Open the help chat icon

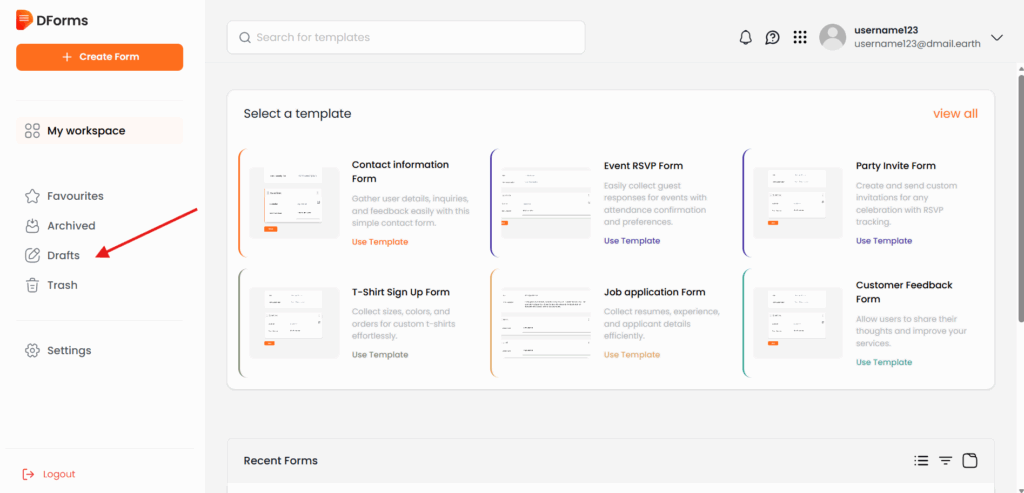click(772, 38)
